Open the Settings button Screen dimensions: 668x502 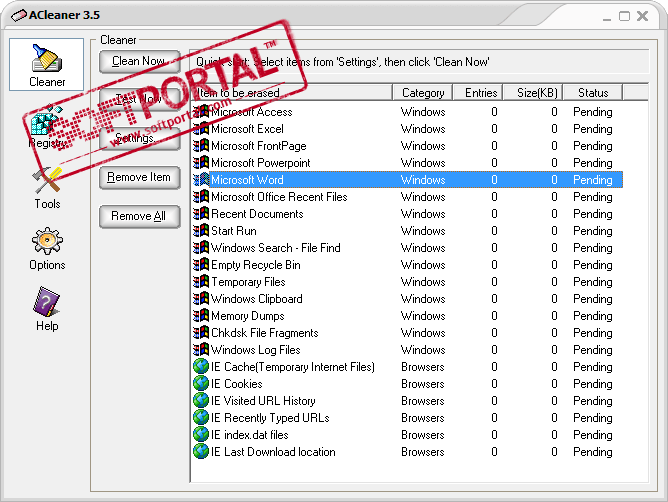tap(139, 138)
